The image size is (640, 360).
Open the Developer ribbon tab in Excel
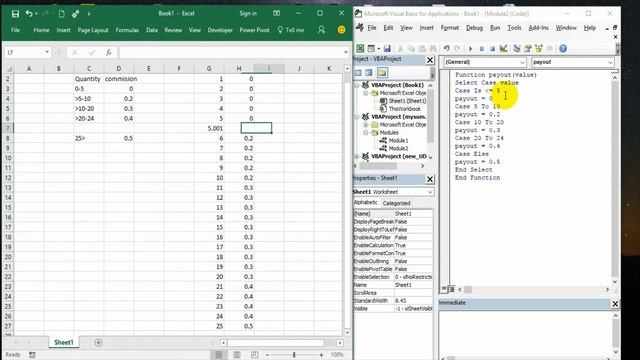pos(220,30)
